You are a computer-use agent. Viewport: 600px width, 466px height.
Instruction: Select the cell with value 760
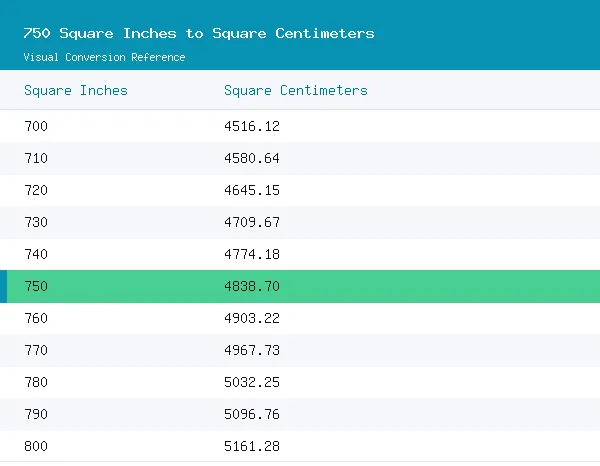[36, 318]
